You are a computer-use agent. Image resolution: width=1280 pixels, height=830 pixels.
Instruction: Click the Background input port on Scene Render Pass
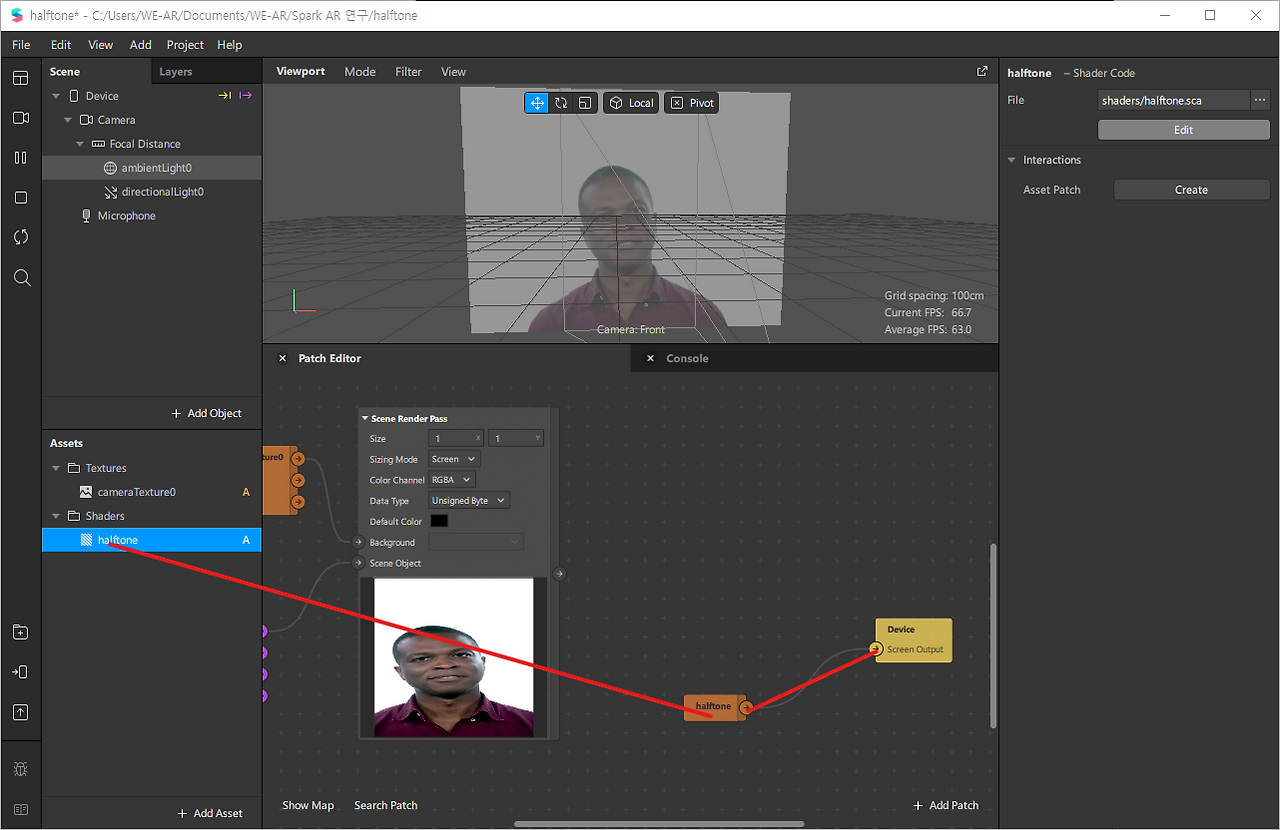[x=358, y=542]
